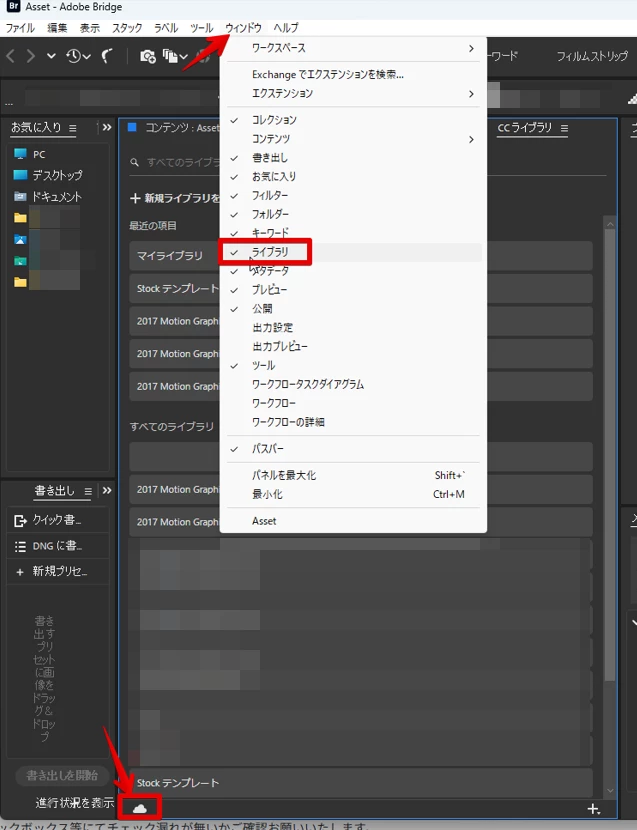Viewport: 637px width, 830px height.
Task: Open the navigation history dropdown chevron
Action: pos(51,56)
